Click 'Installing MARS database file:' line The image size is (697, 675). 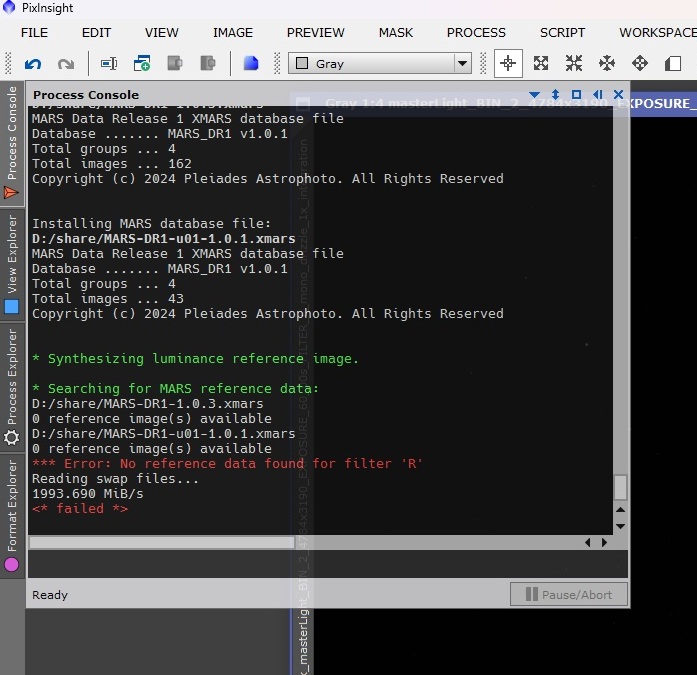151,224
